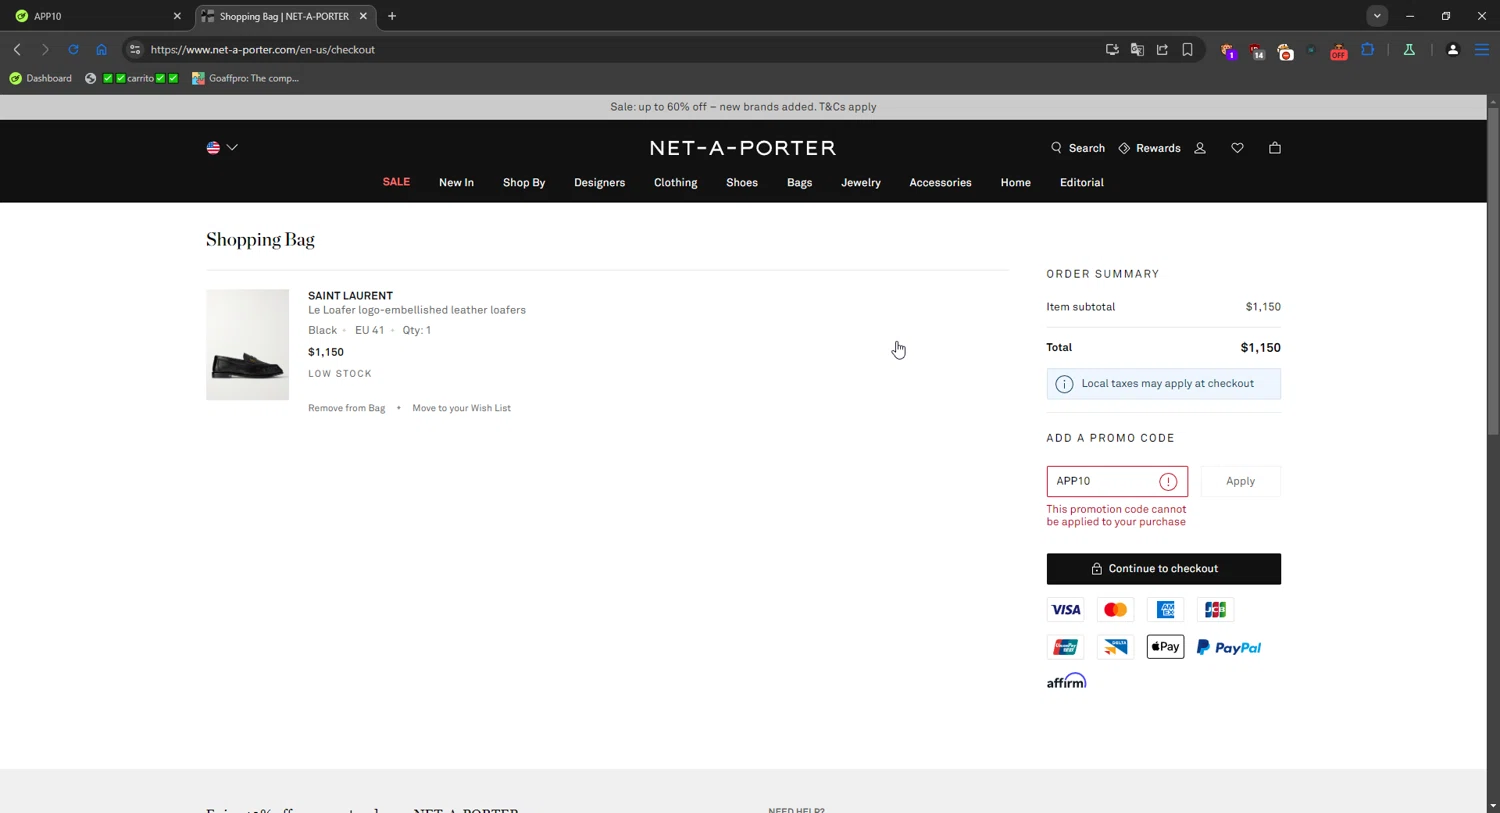Image resolution: width=1500 pixels, height=813 pixels.
Task: Open the shopping bag icon in header
Action: 1274,148
